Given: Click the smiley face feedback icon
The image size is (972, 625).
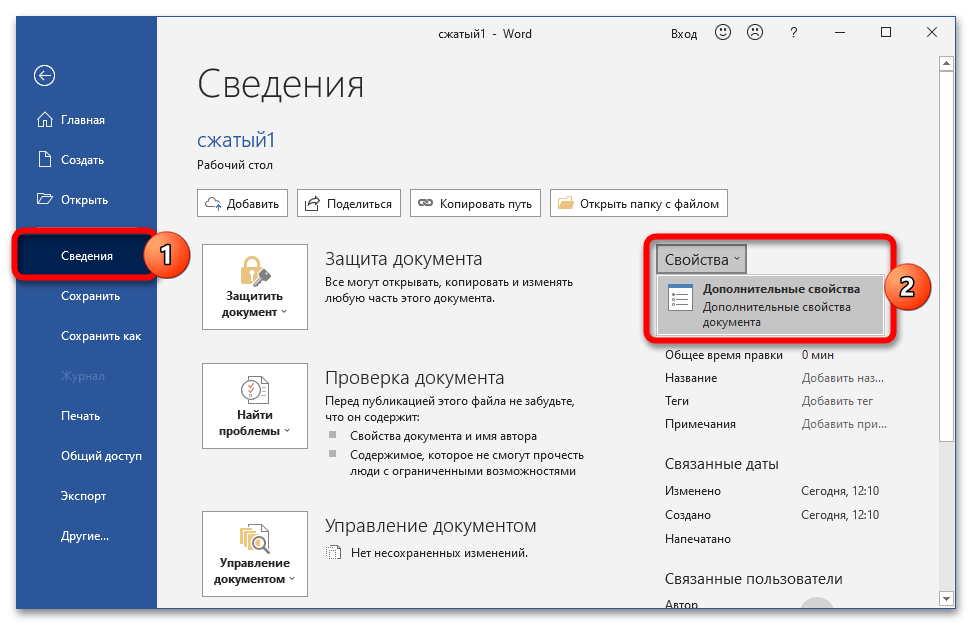Looking at the screenshot, I should click(723, 32).
